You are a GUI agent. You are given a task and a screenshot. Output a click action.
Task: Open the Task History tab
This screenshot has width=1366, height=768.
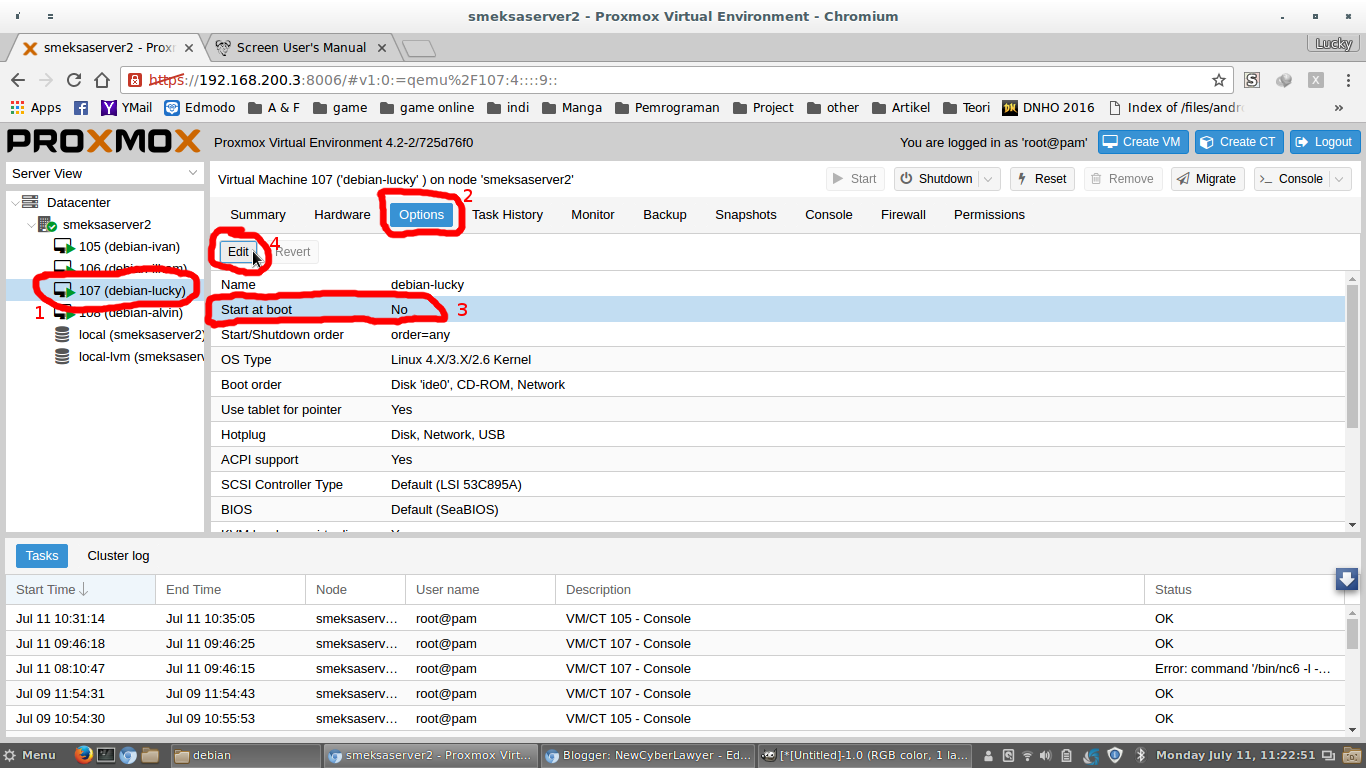point(507,215)
